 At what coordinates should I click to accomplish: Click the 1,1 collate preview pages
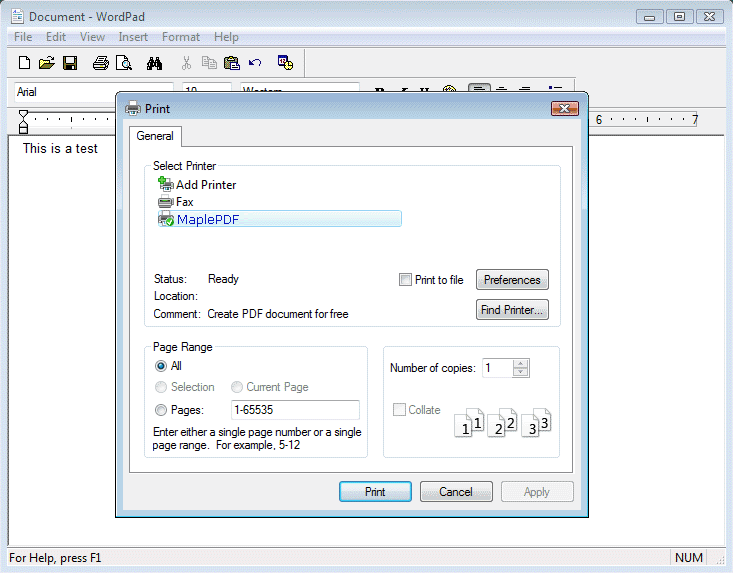pyautogui.click(x=469, y=423)
